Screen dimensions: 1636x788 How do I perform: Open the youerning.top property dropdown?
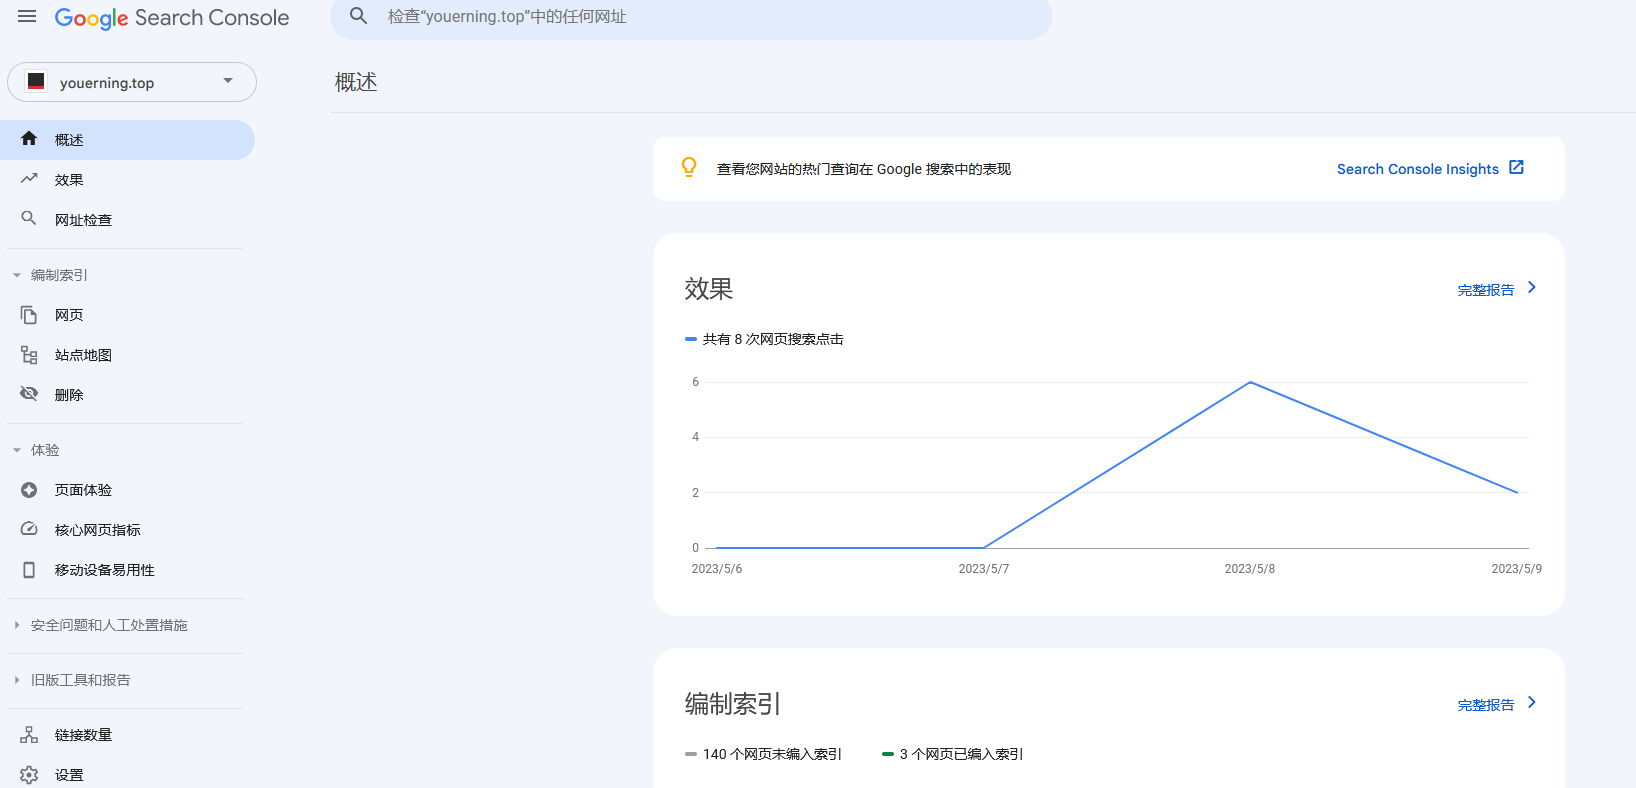pyautogui.click(x=132, y=82)
